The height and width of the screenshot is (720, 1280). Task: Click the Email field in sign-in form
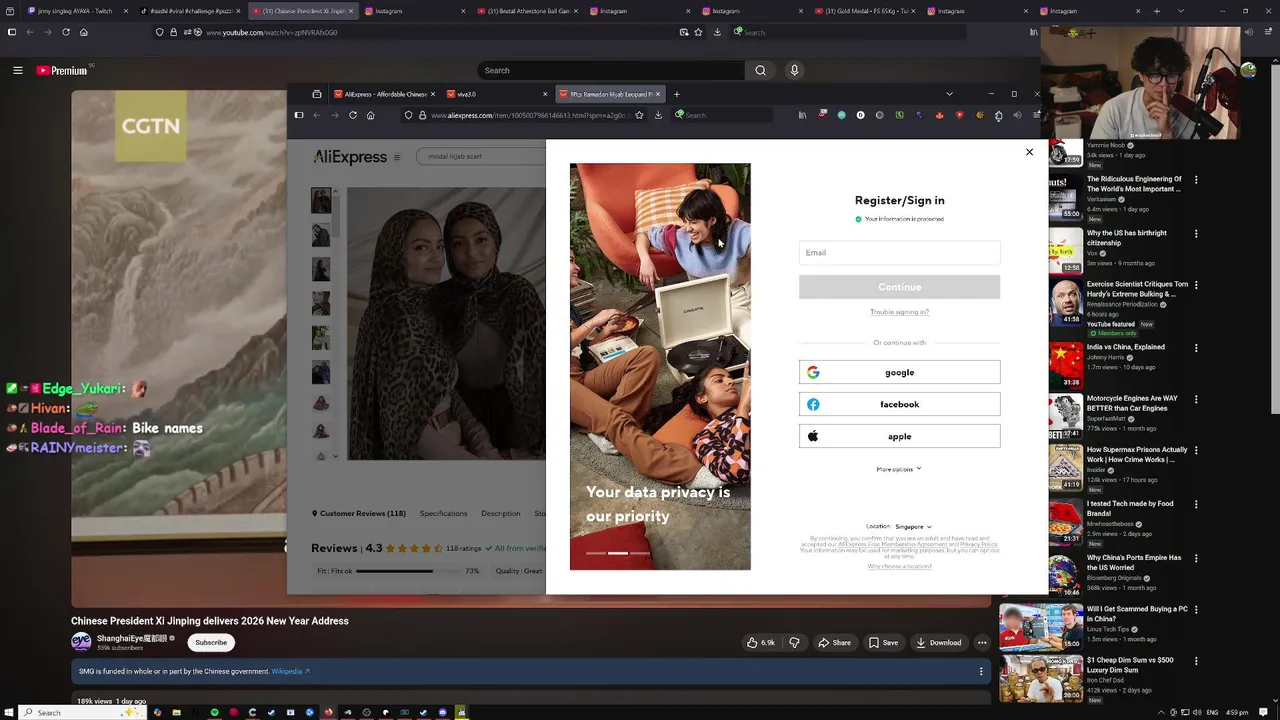[x=899, y=253]
